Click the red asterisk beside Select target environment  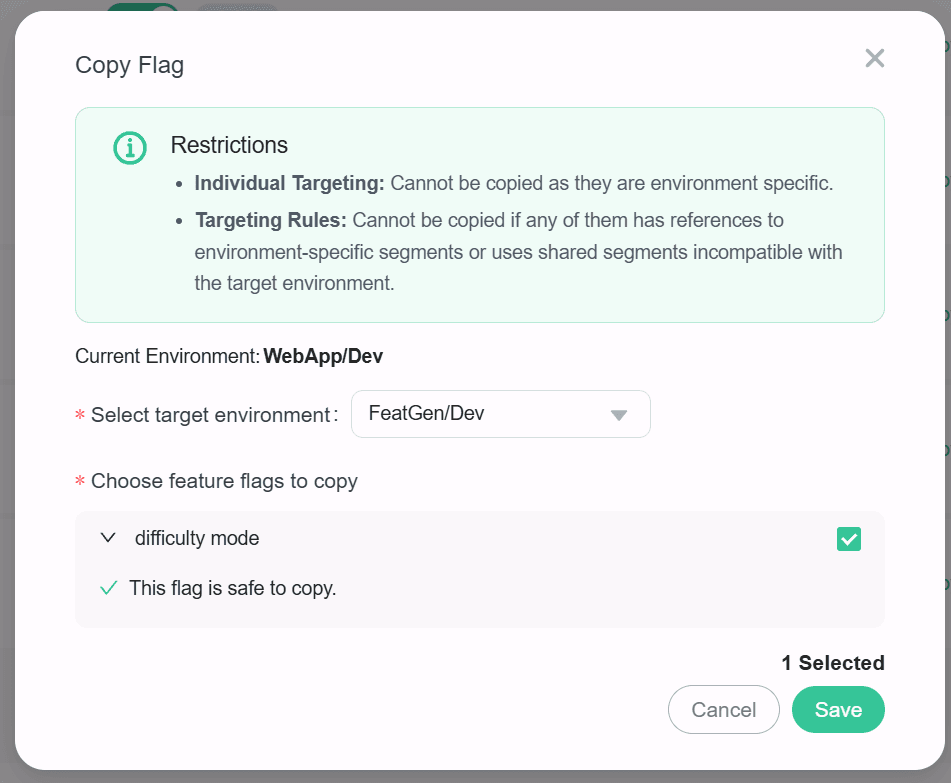[x=80, y=416]
